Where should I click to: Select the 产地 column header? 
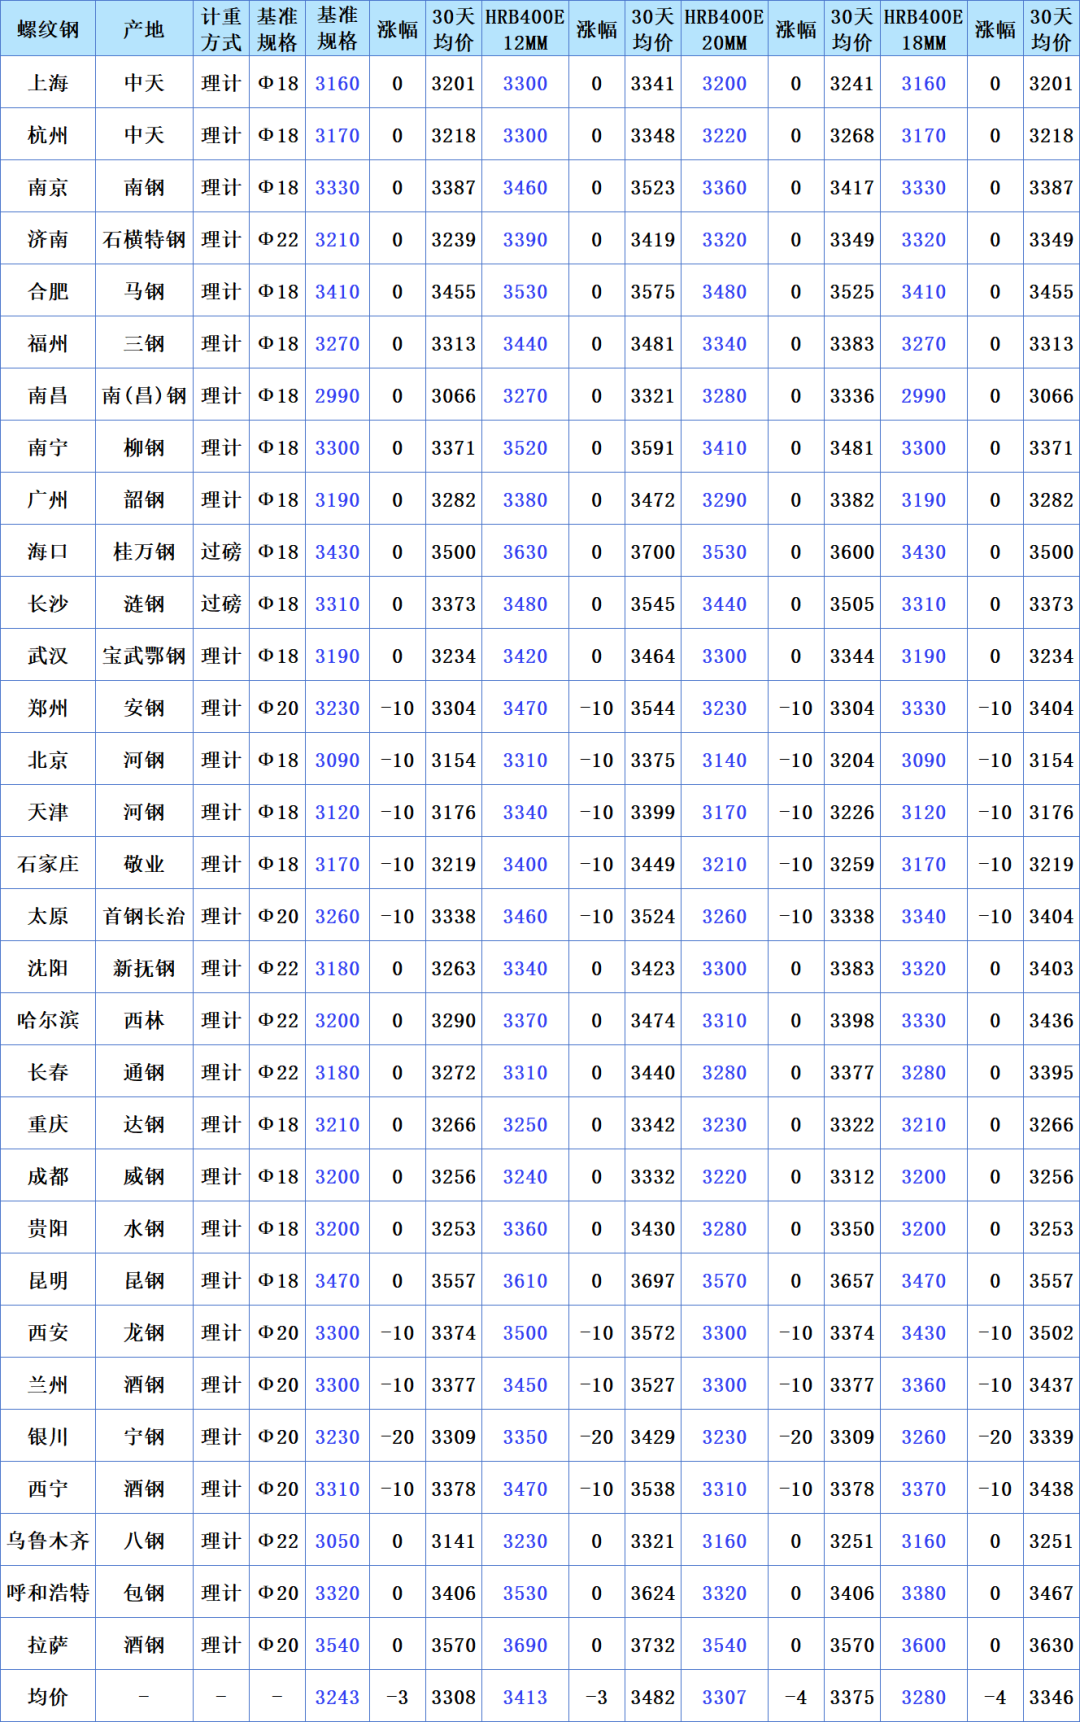coord(144,29)
